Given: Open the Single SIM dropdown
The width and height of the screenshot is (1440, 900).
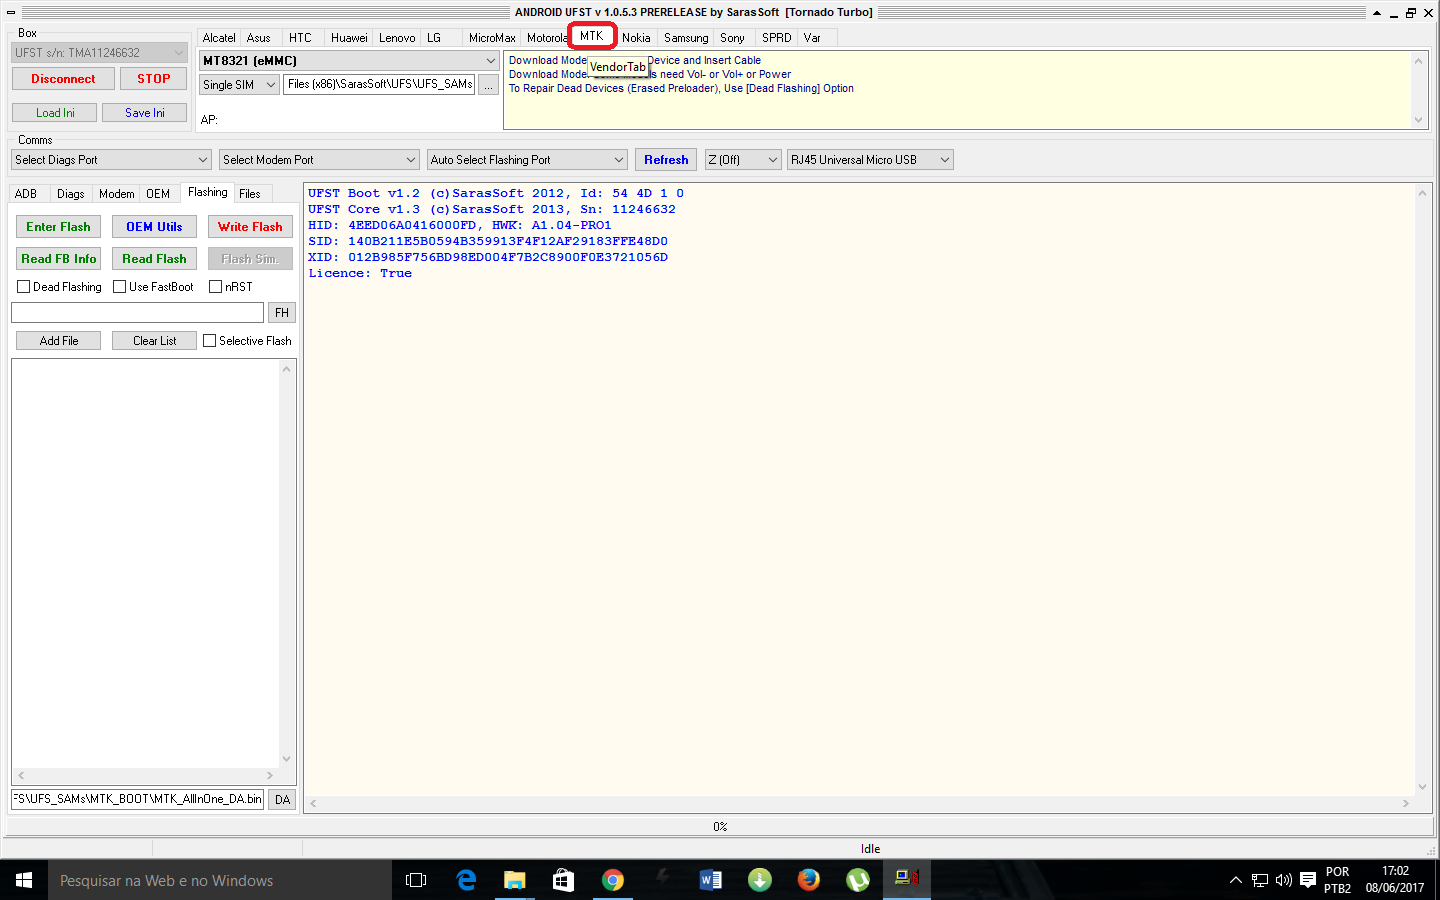Looking at the screenshot, I should pos(239,85).
